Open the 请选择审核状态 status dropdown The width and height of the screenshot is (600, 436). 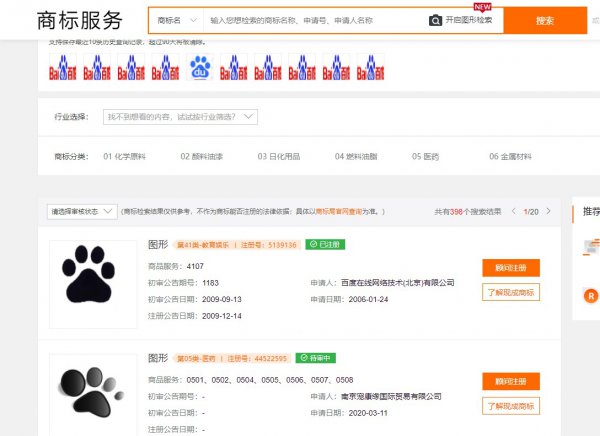(82, 211)
